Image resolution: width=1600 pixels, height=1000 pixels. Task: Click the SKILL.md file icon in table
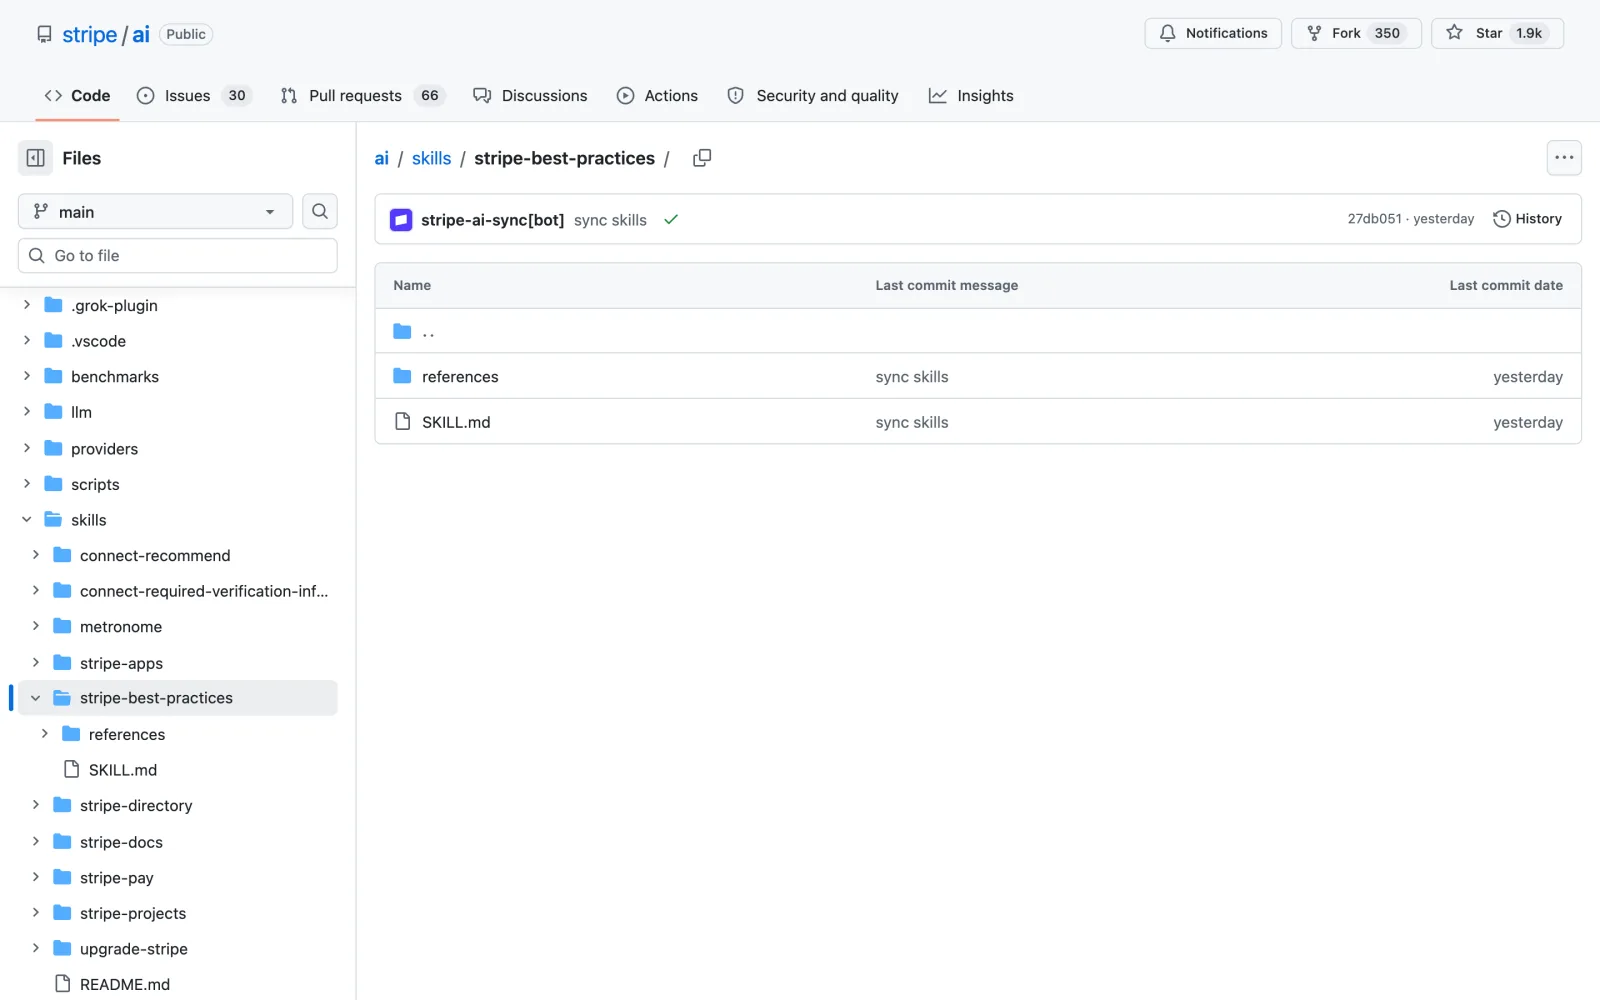click(402, 421)
